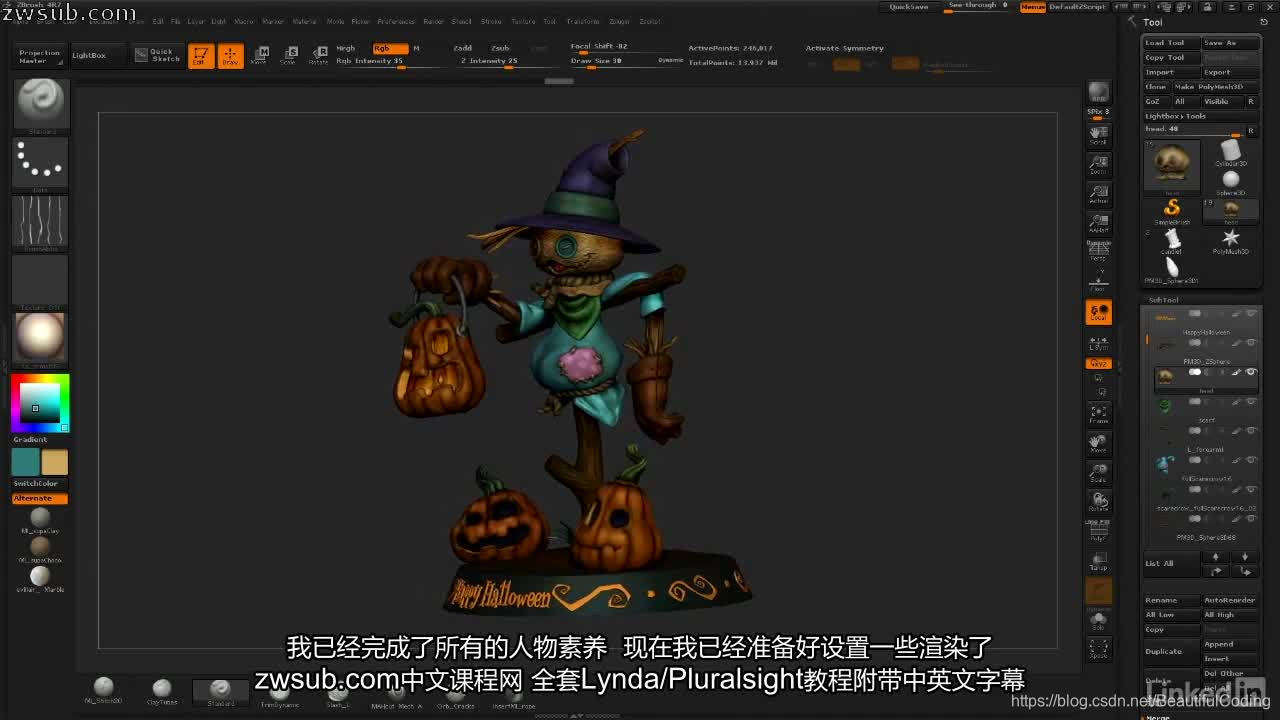The height and width of the screenshot is (720, 1280).
Task: Toggle Persp perspective view
Action: (x=1098, y=250)
